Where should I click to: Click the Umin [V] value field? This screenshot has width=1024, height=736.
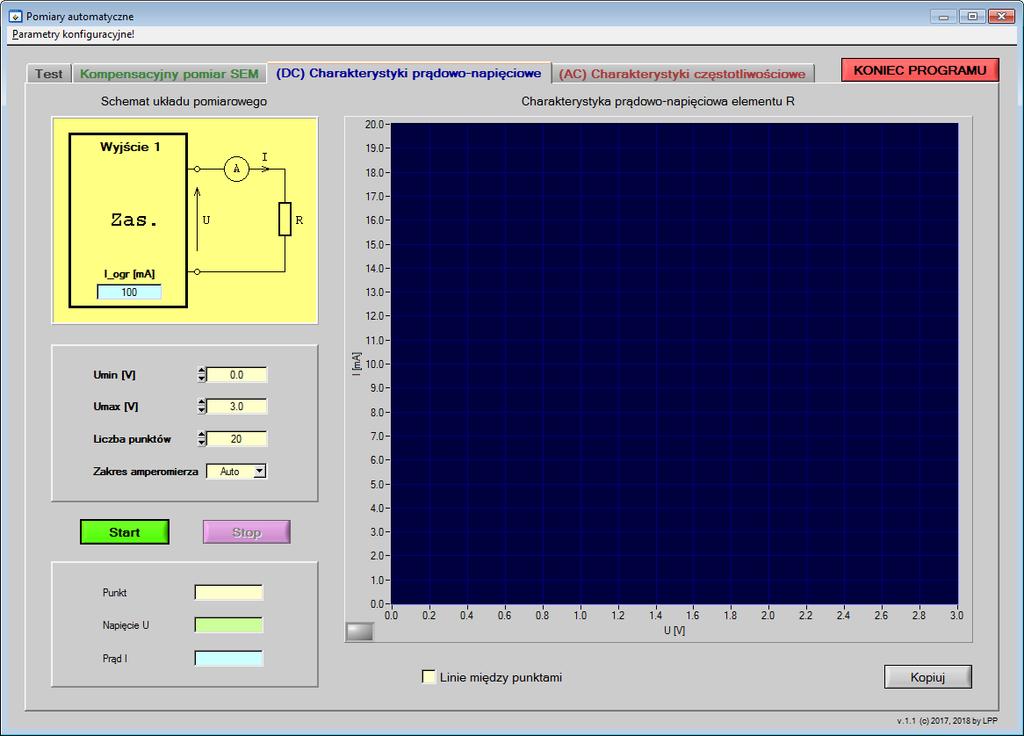click(236, 375)
